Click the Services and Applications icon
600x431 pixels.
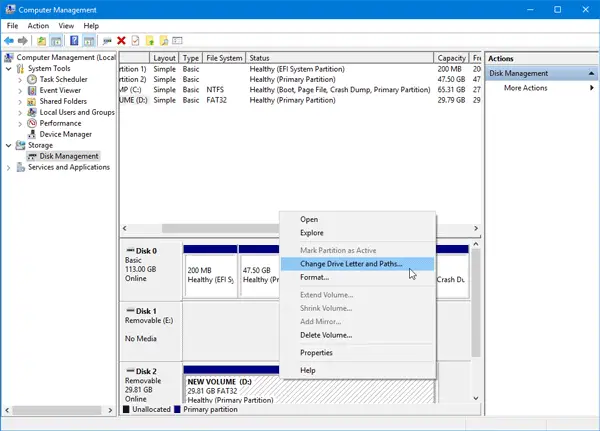[x=20, y=167]
